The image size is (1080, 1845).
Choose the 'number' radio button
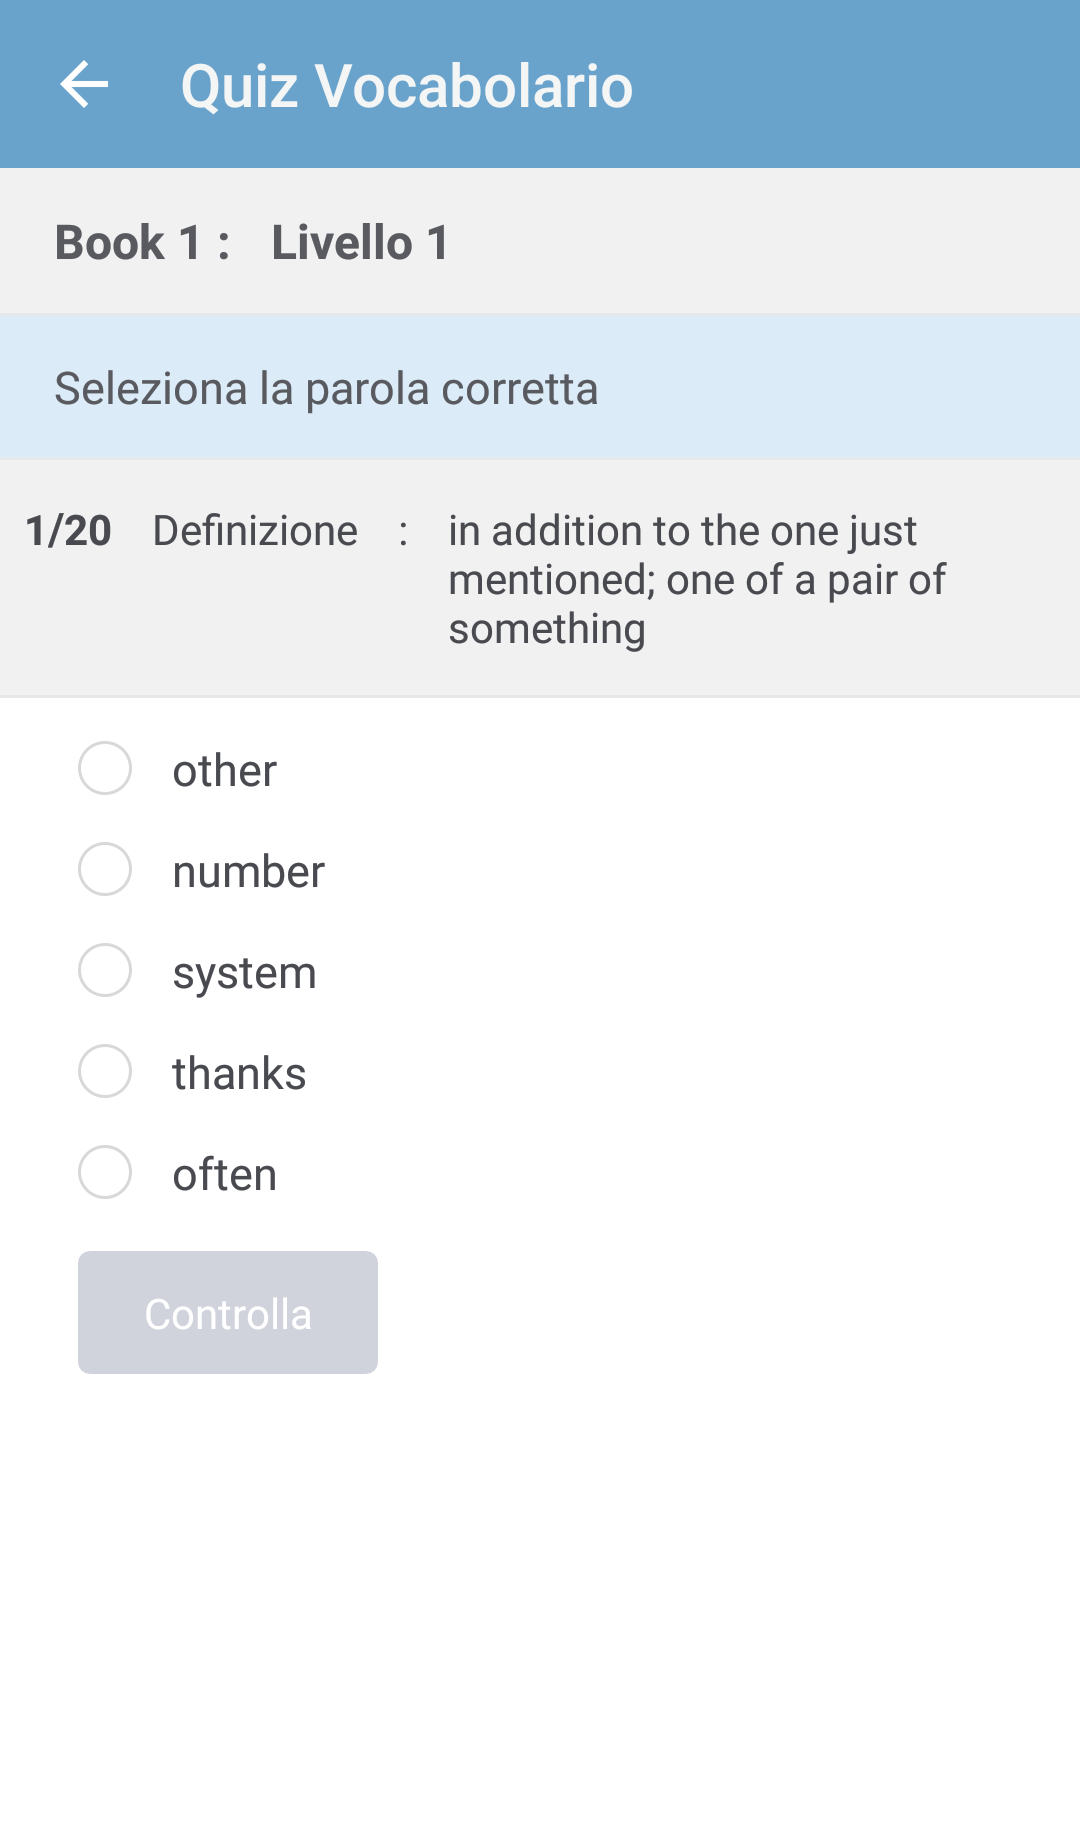click(x=105, y=869)
